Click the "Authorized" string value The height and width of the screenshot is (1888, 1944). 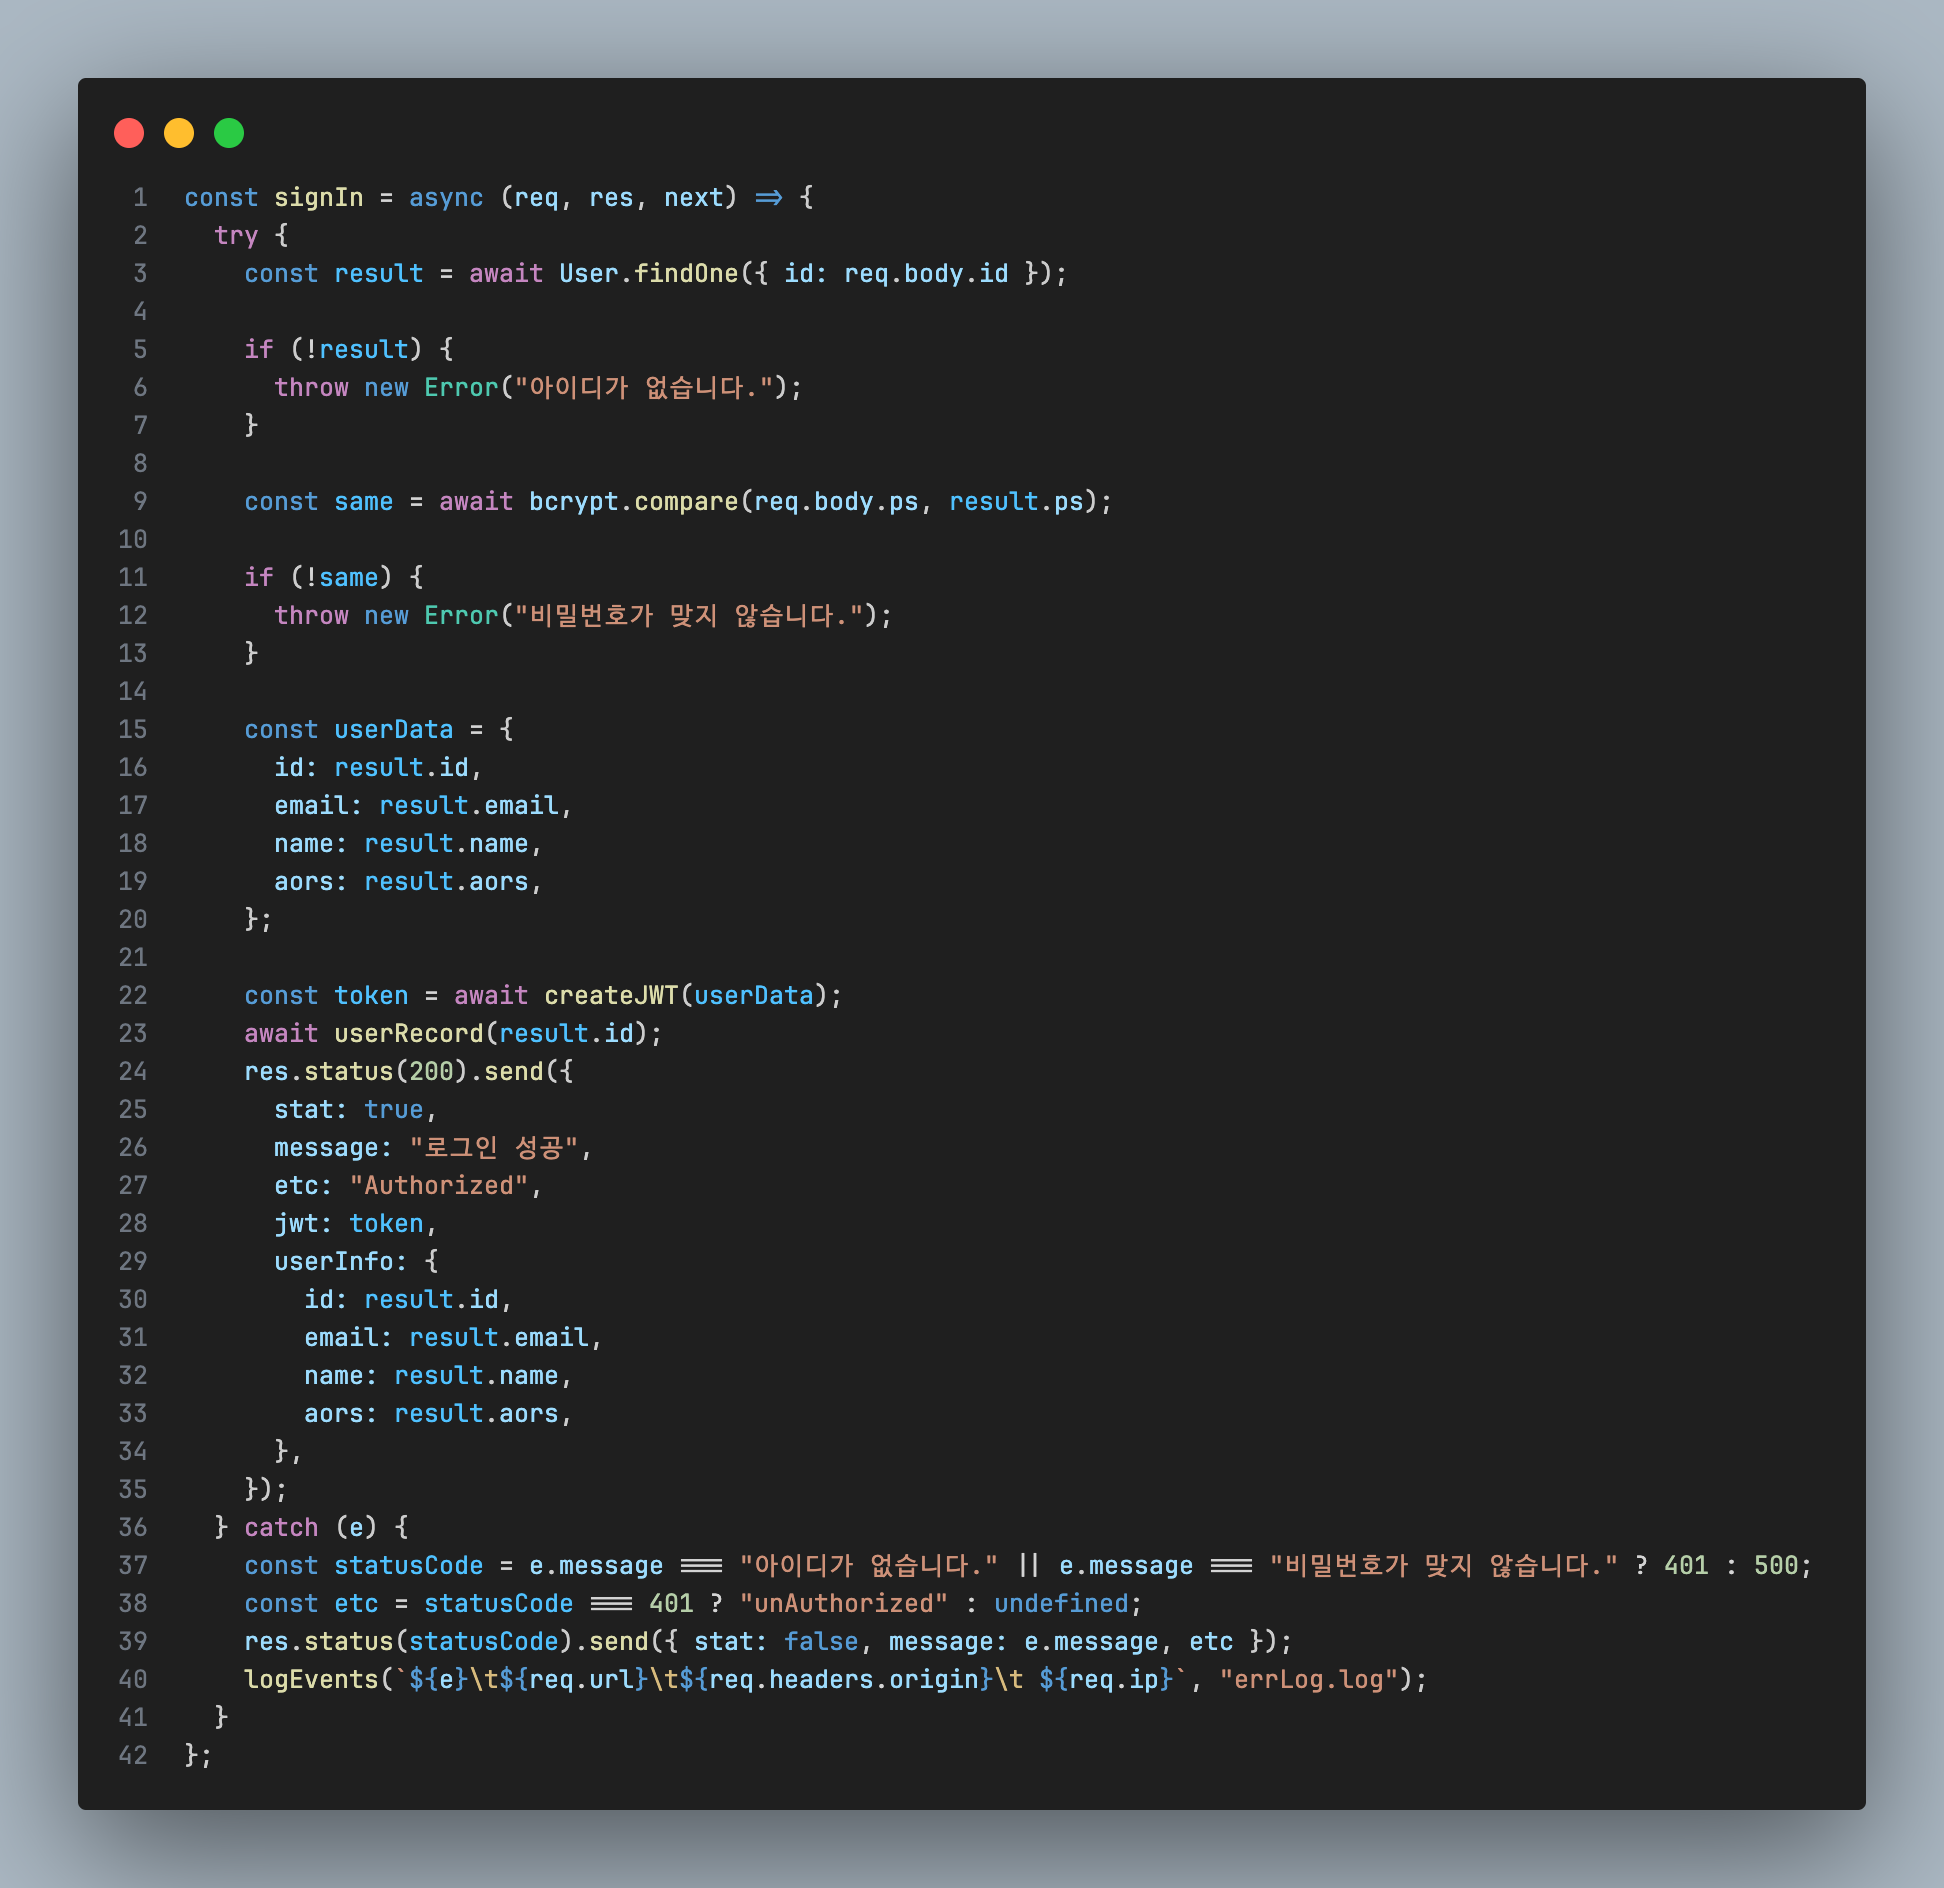click(x=438, y=1186)
